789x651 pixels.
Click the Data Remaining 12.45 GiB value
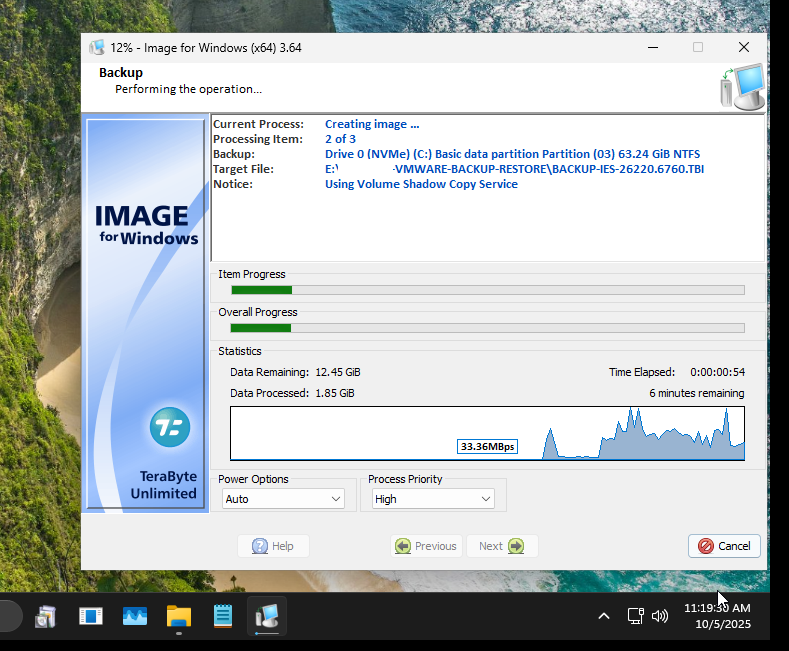click(338, 372)
